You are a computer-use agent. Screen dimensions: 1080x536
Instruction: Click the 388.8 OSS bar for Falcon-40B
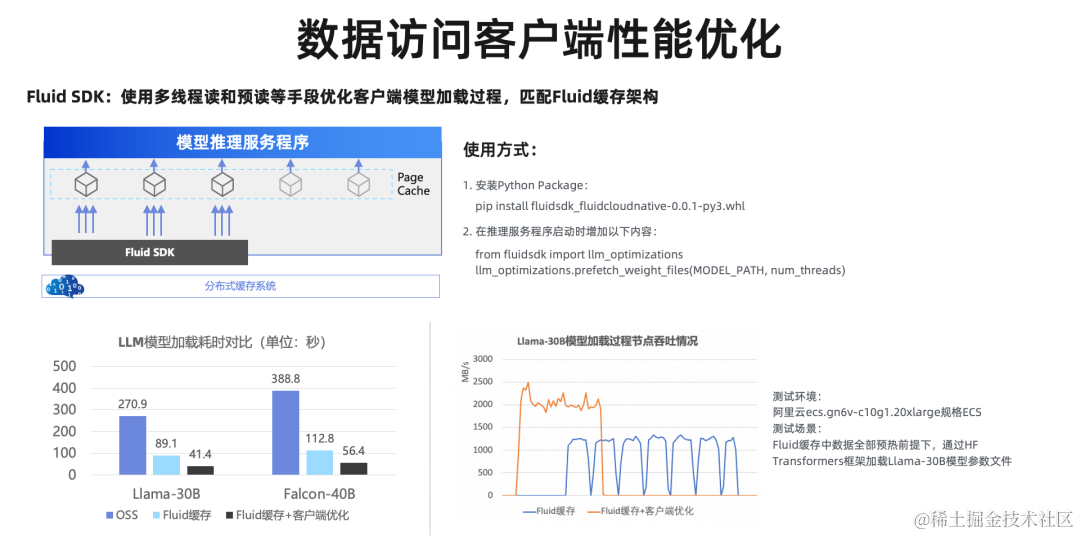point(286,432)
